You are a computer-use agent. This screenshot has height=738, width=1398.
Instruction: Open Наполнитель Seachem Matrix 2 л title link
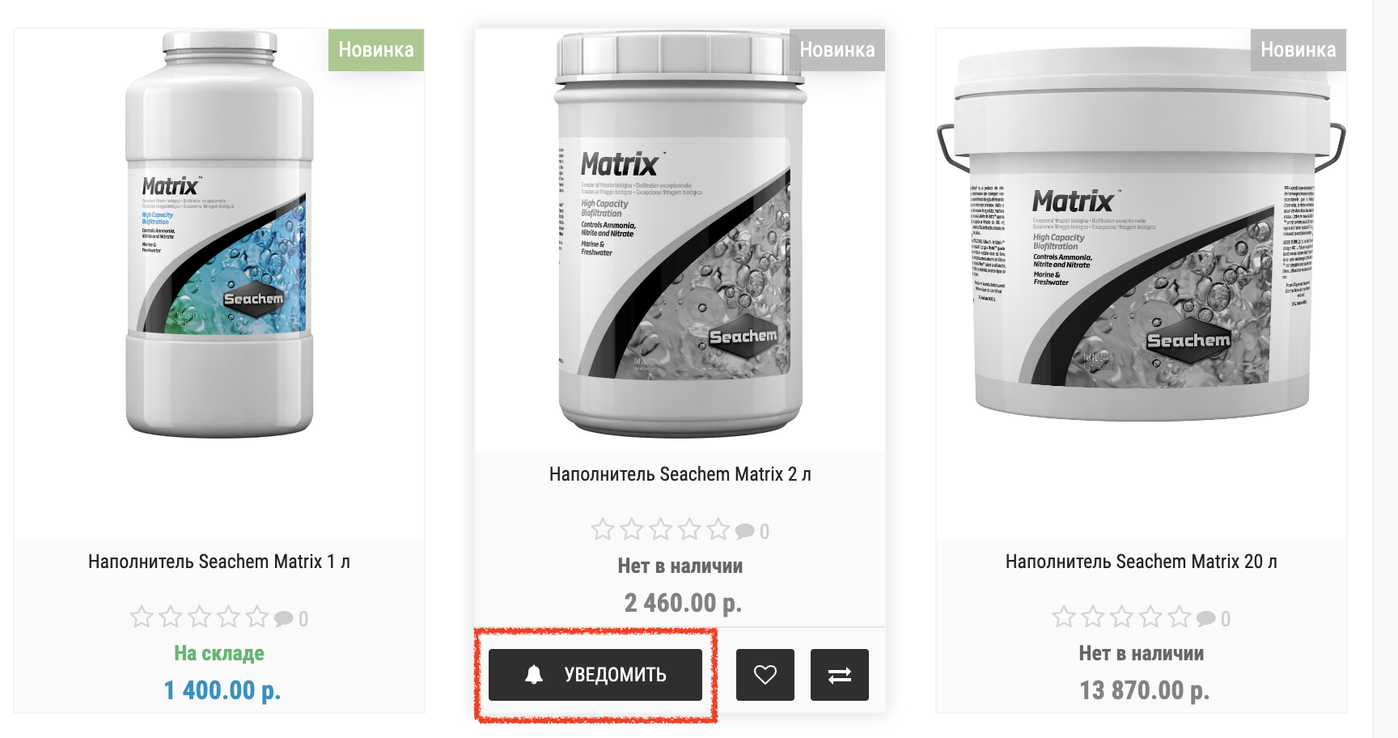click(x=680, y=474)
